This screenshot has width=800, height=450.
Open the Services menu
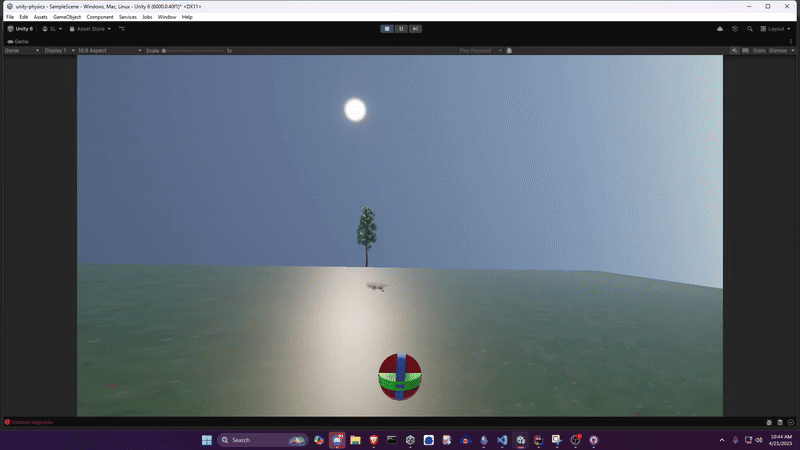tap(128, 17)
